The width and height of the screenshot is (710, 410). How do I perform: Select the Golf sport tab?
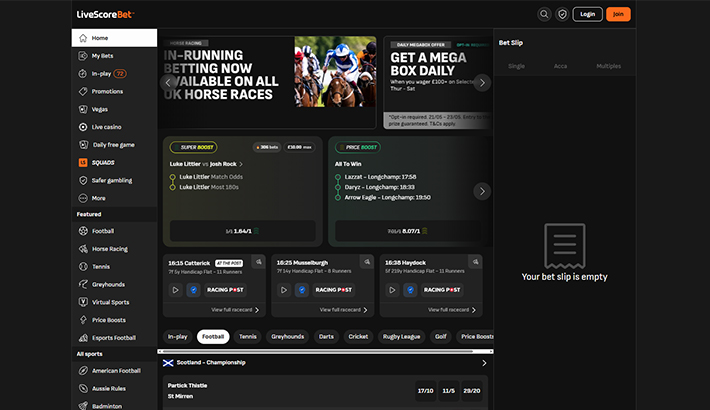pyautogui.click(x=441, y=337)
